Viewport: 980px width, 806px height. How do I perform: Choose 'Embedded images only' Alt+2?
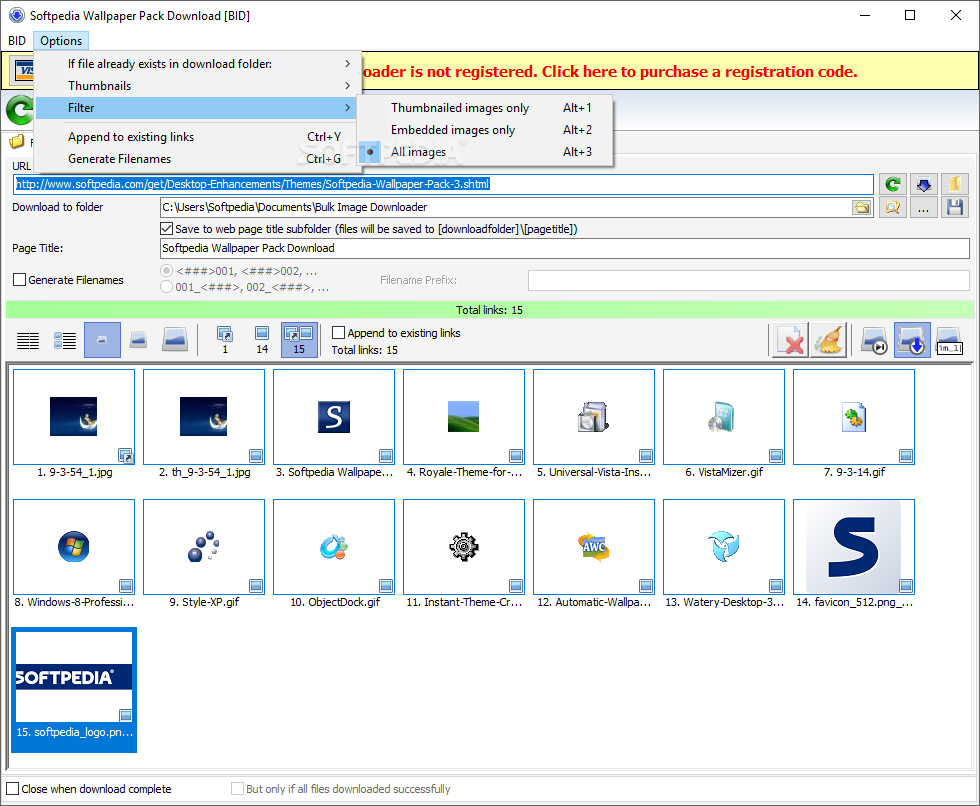[x=485, y=130]
